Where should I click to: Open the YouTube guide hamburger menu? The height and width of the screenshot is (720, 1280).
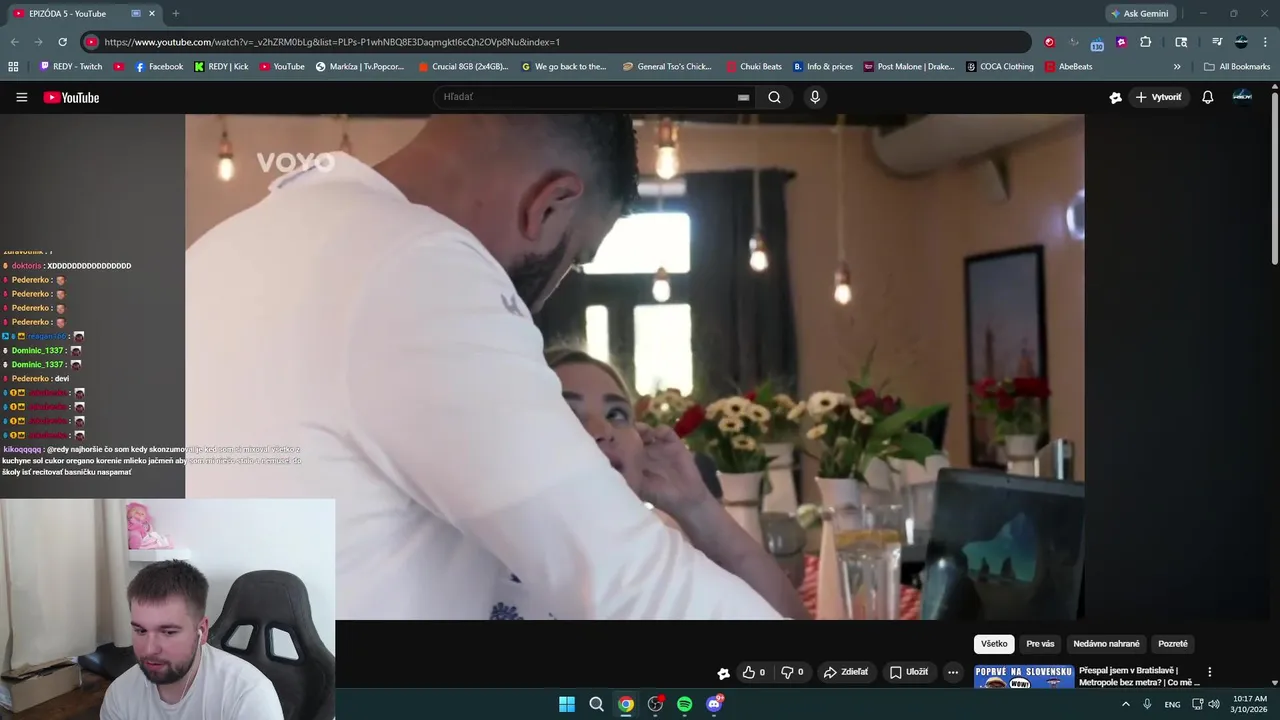tap(21, 97)
